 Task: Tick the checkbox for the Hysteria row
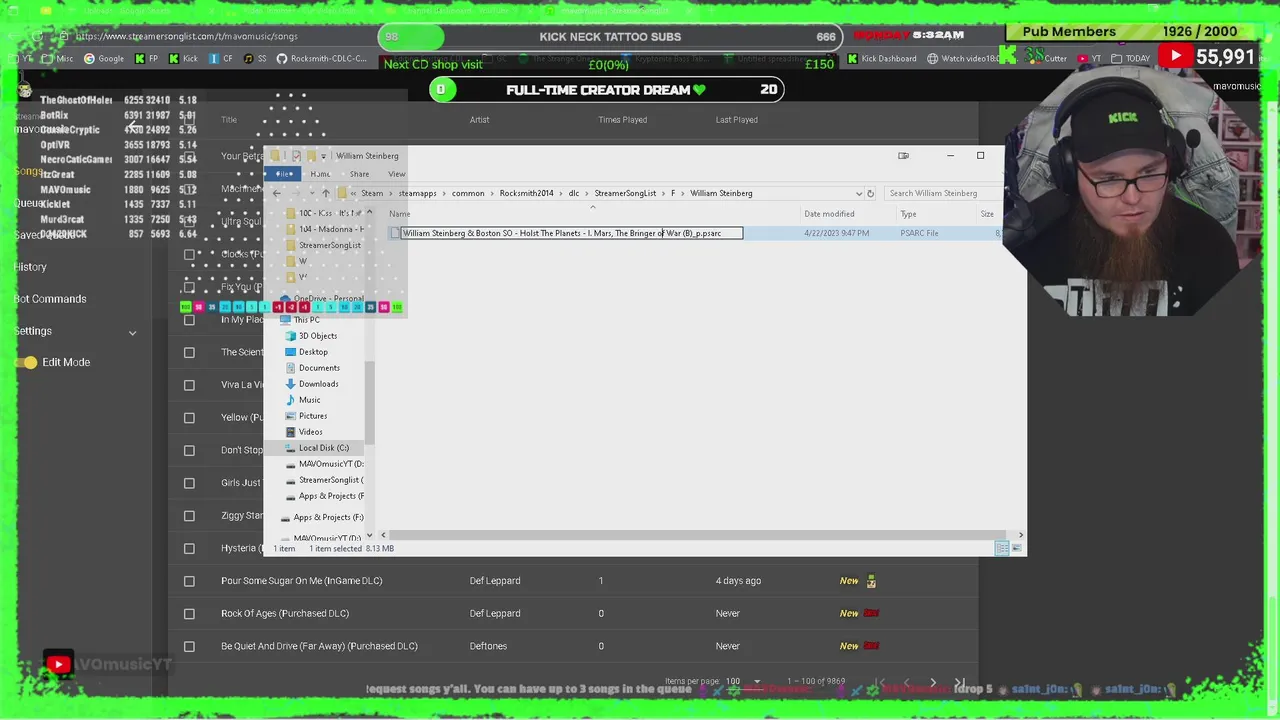pyautogui.click(x=189, y=548)
